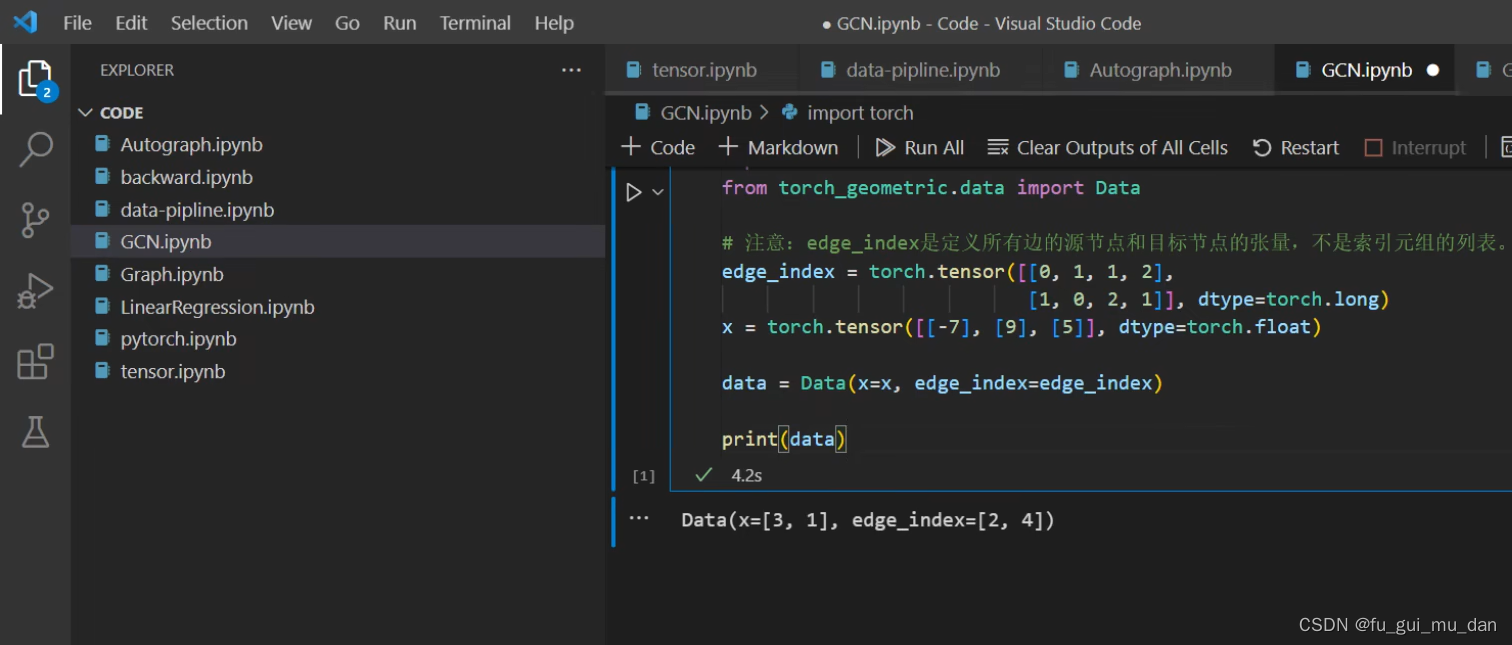This screenshot has width=1512, height=645.
Task: Click the Data output text line
Action: coord(868,520)
